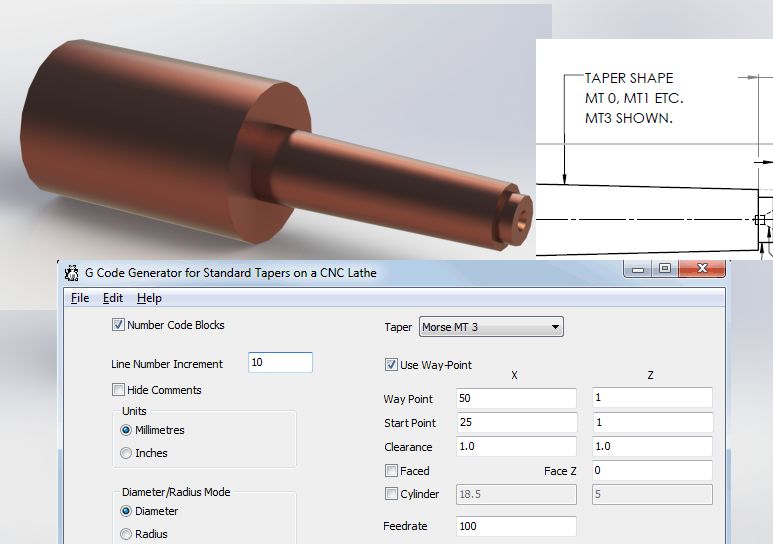Click the Feedrate label
This screenshot has height=544, width=773.
[405, 526]
